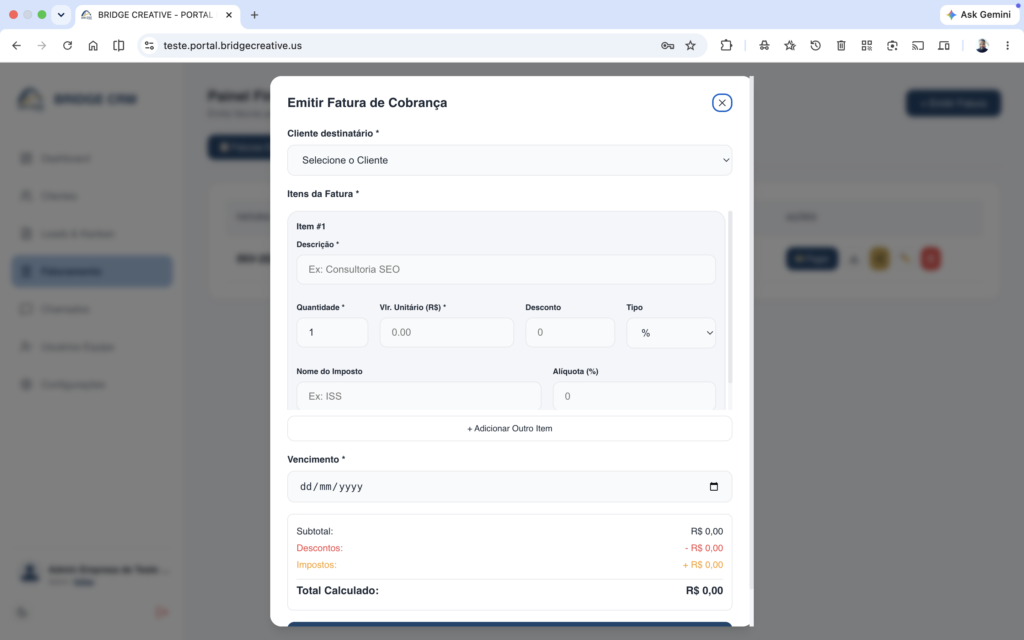Click the devices responsive view icon

tap(944, 46)
